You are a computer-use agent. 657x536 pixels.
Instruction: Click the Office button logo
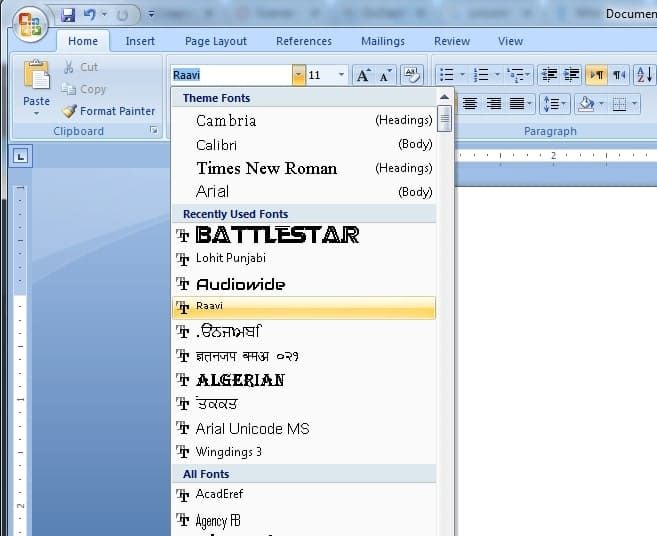click(29, 25)
